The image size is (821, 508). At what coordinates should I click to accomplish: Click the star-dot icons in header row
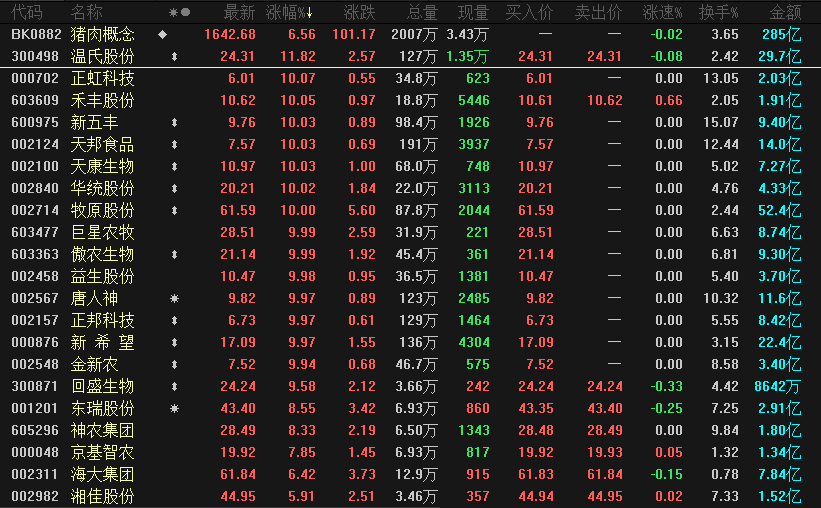[180, 13]
